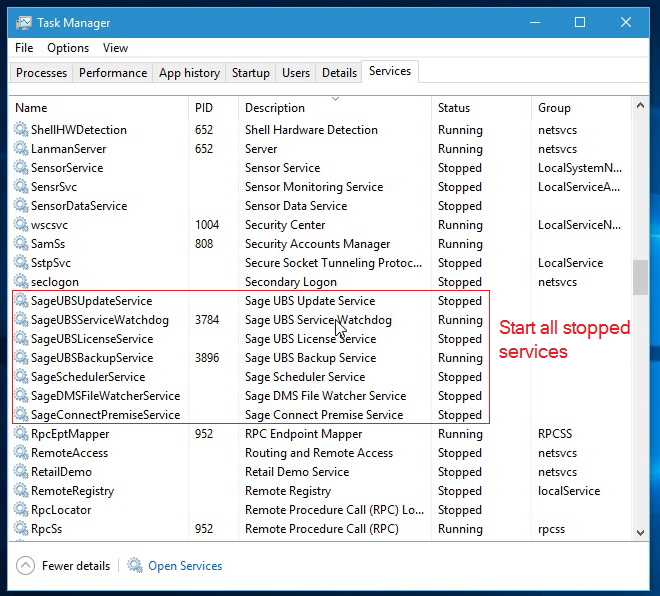Image resolution: width=660 pixels, height=596 pixels.
Task: Switch to the Performance tab
Action: click(113, 73)
